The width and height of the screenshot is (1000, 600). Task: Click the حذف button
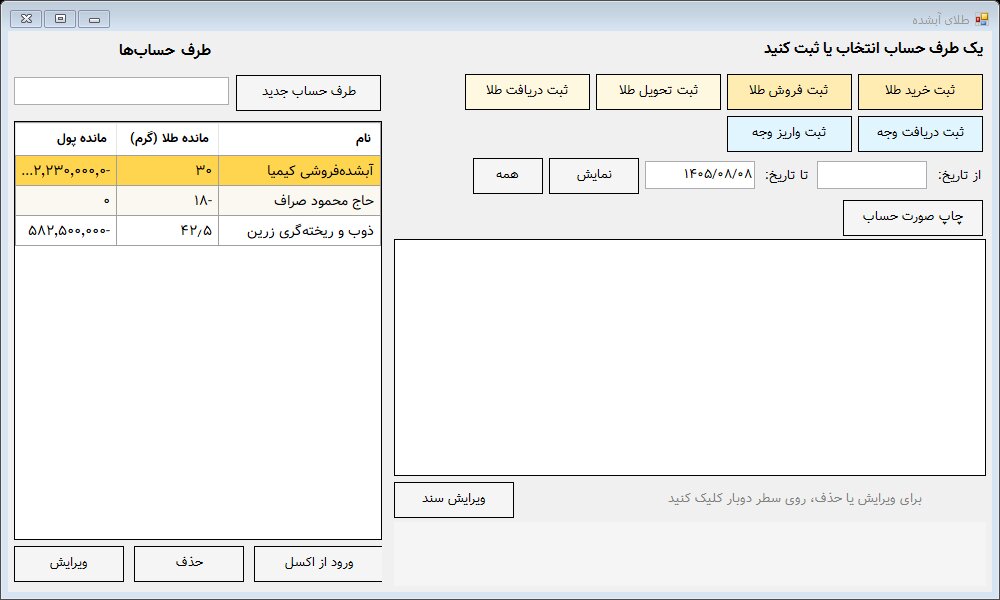(x=189, y=564)
